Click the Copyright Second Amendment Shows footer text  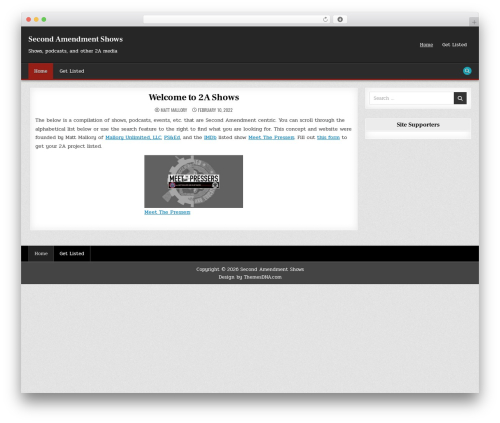(x=250, y=269)
